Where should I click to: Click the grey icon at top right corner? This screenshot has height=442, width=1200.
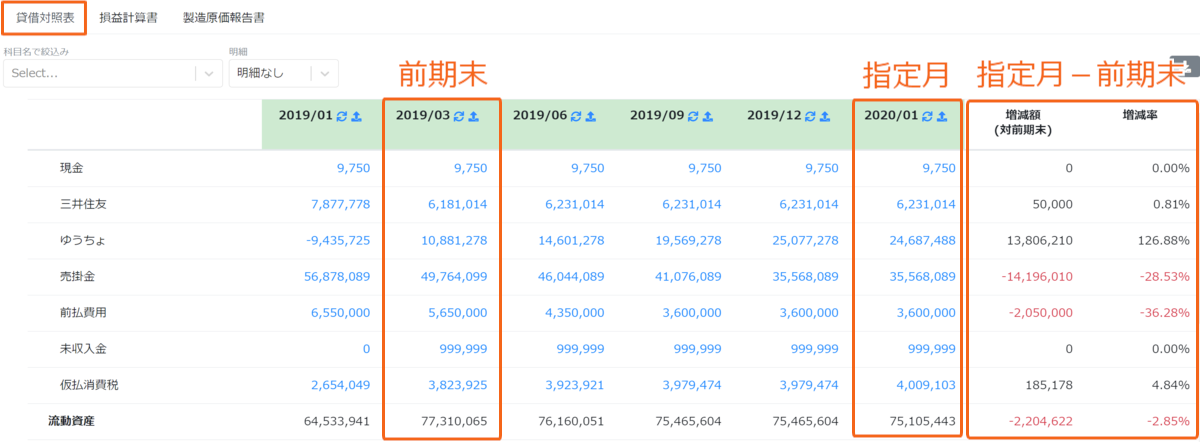(x=1186, y=68)
